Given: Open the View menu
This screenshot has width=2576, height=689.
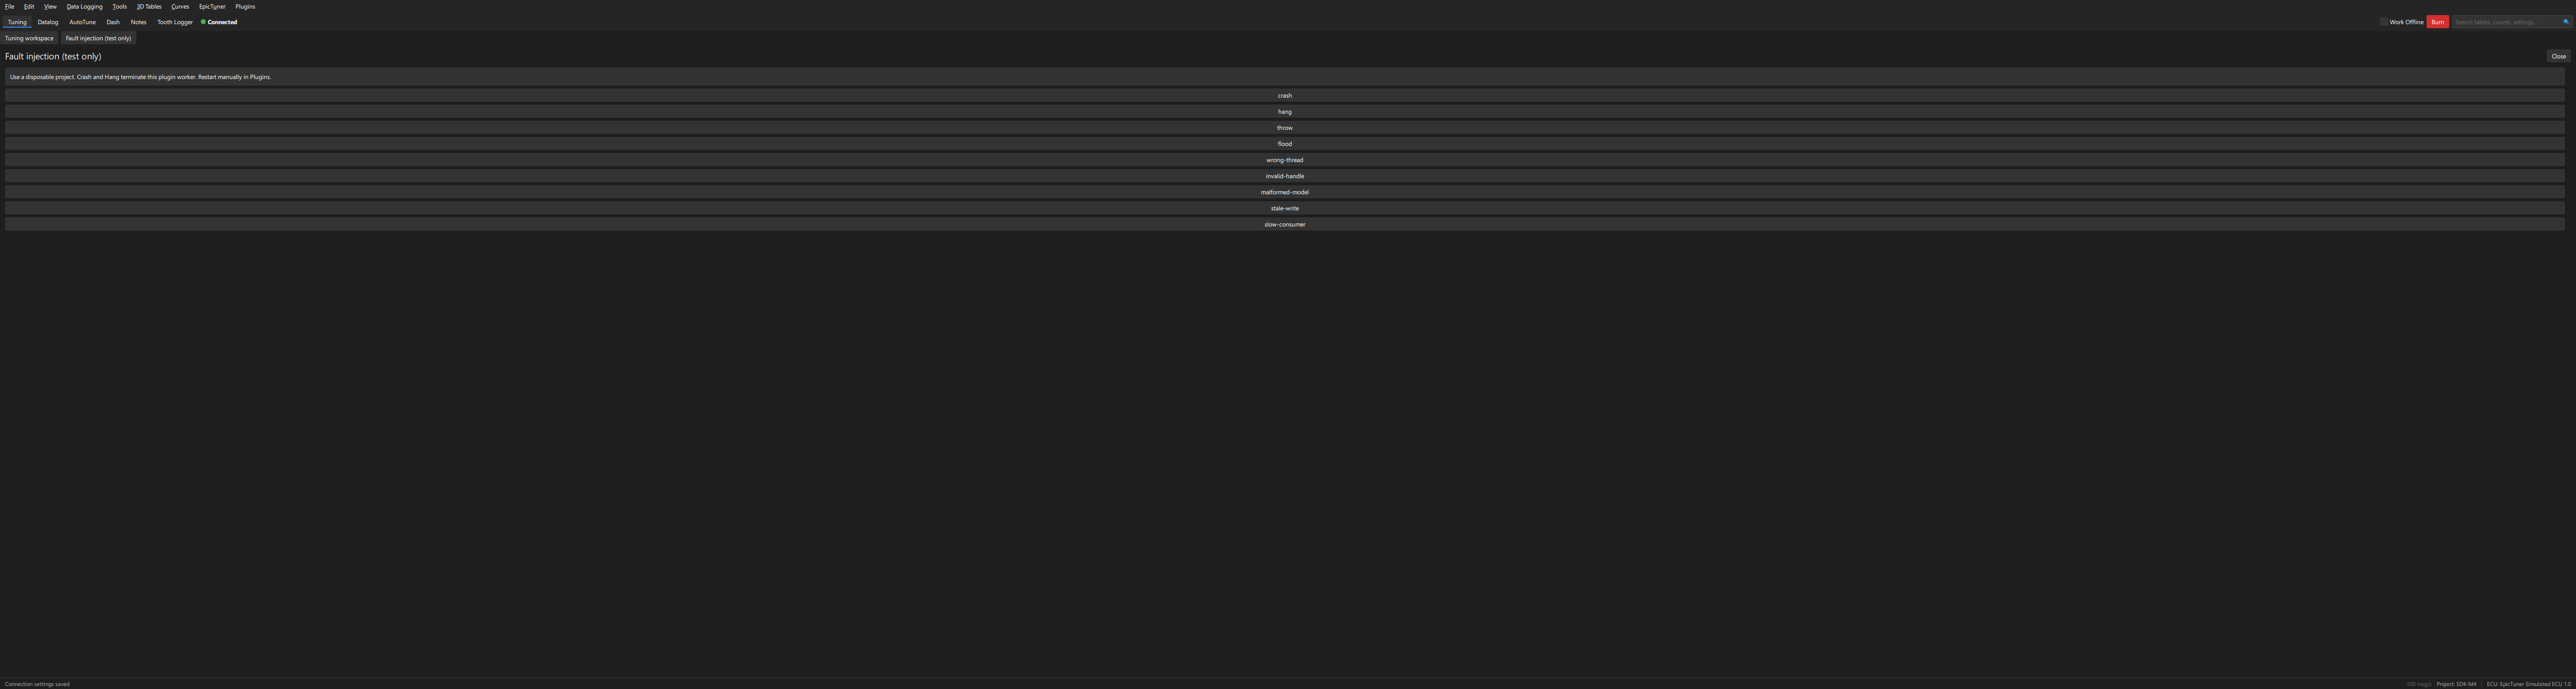Looking at the screenshot, I should click(x=50, y=6).
